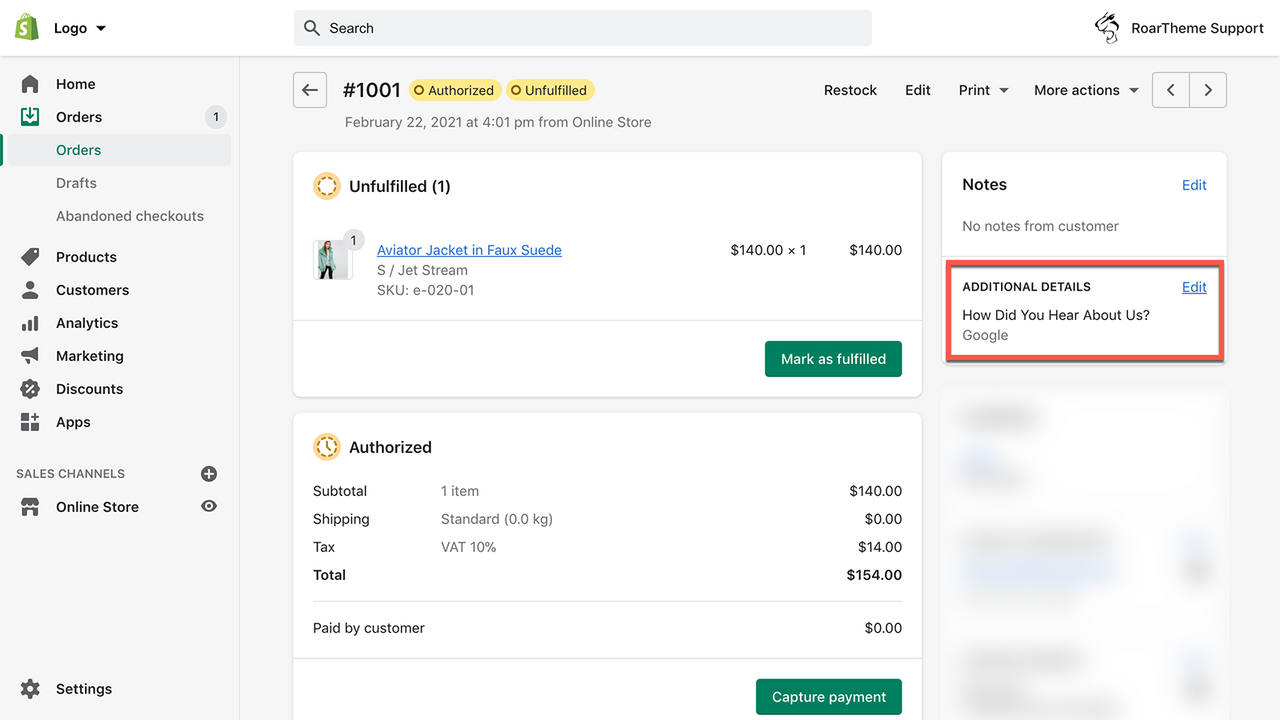The width and height of the screenshot is (1280, 720).
Task: Go to next order chevron
Action: [x=1208, y=90]
